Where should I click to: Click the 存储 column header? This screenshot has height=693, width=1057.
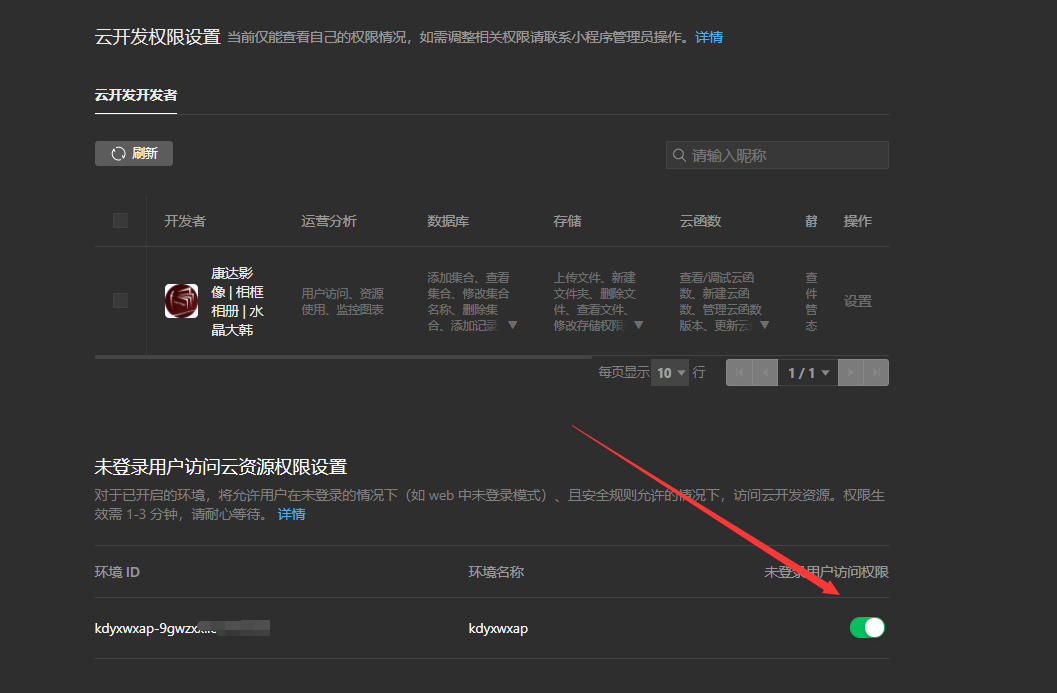pyautogui.click(x=567, y=221)
